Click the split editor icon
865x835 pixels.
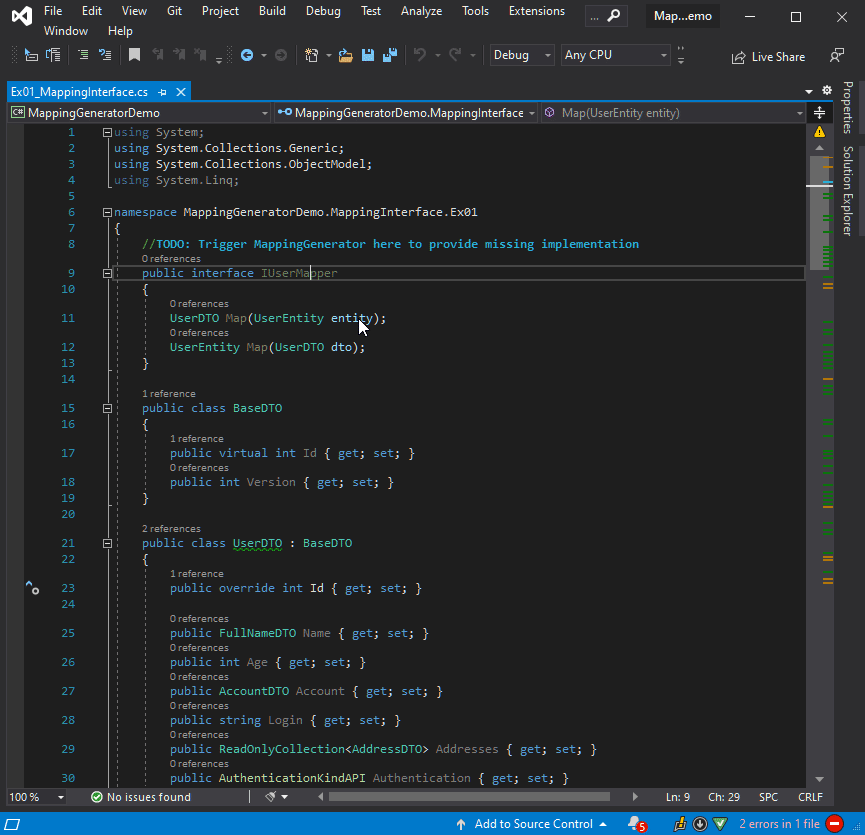(x=820, y=113)
